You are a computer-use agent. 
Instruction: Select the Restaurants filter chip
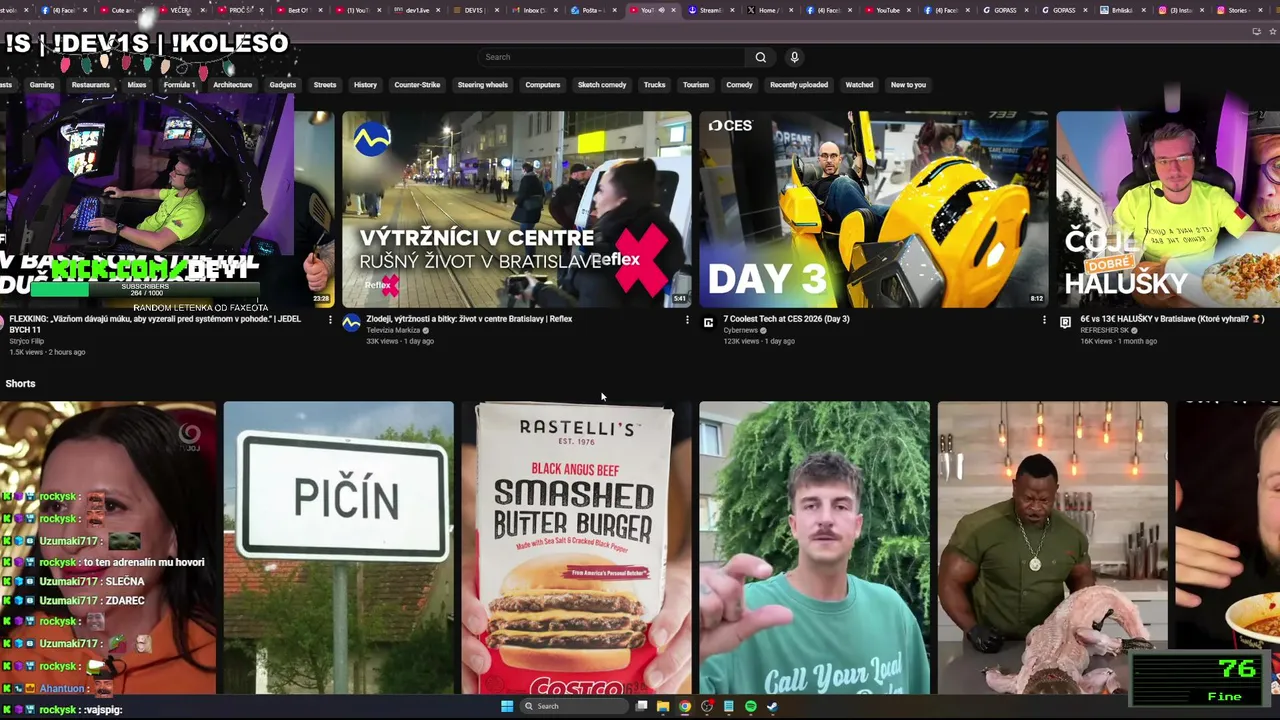(90, 85)
